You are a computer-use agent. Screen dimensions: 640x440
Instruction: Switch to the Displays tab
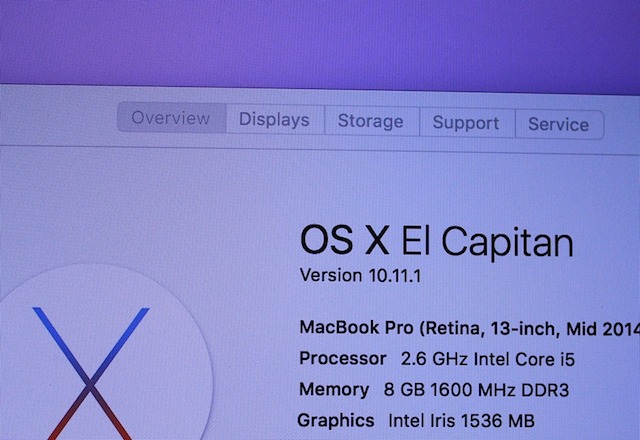pos(275,120)
